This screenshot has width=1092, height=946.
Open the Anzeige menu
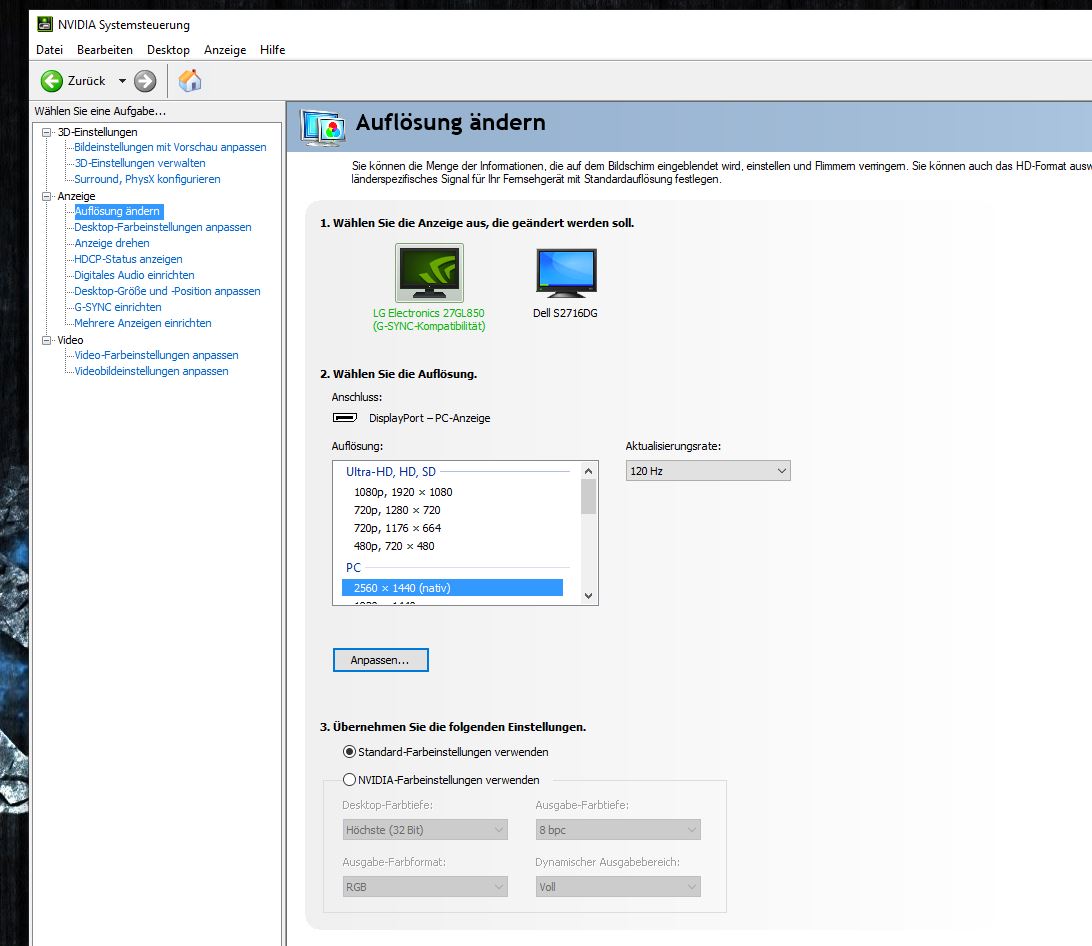coord(225,49)
